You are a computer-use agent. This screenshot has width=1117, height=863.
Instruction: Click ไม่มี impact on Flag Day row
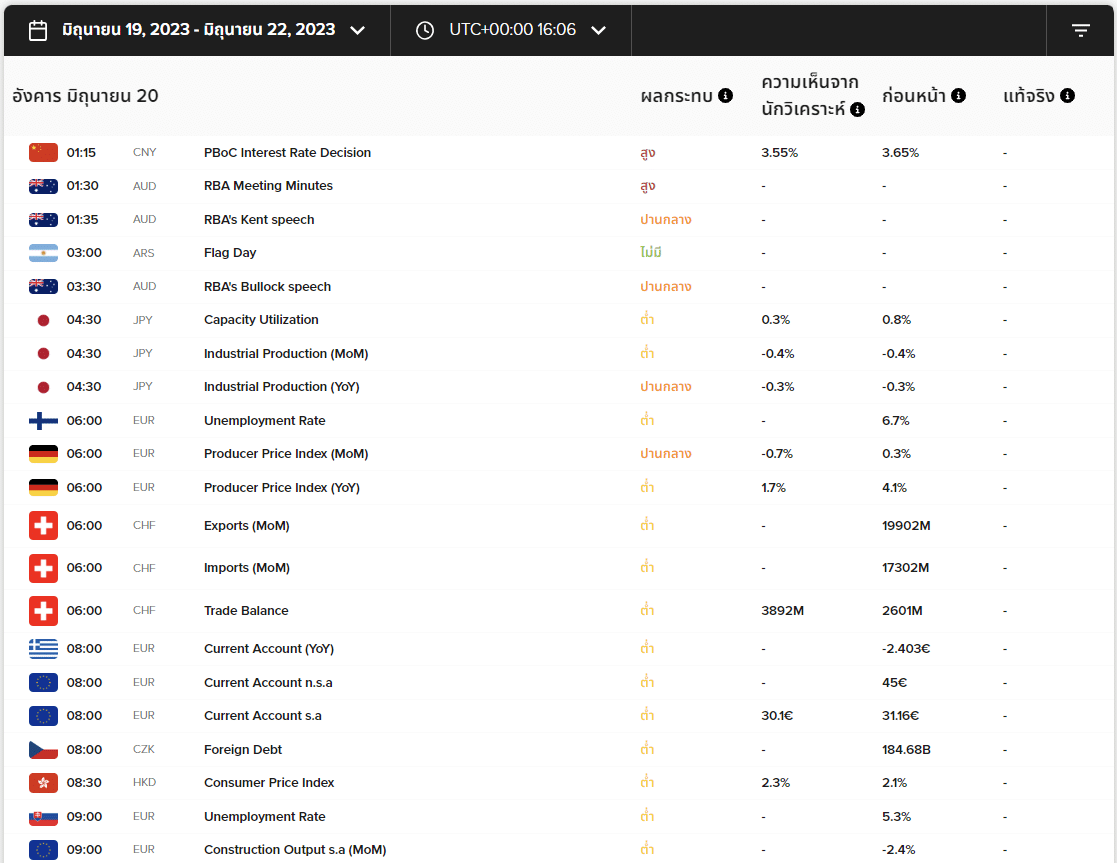650,252
